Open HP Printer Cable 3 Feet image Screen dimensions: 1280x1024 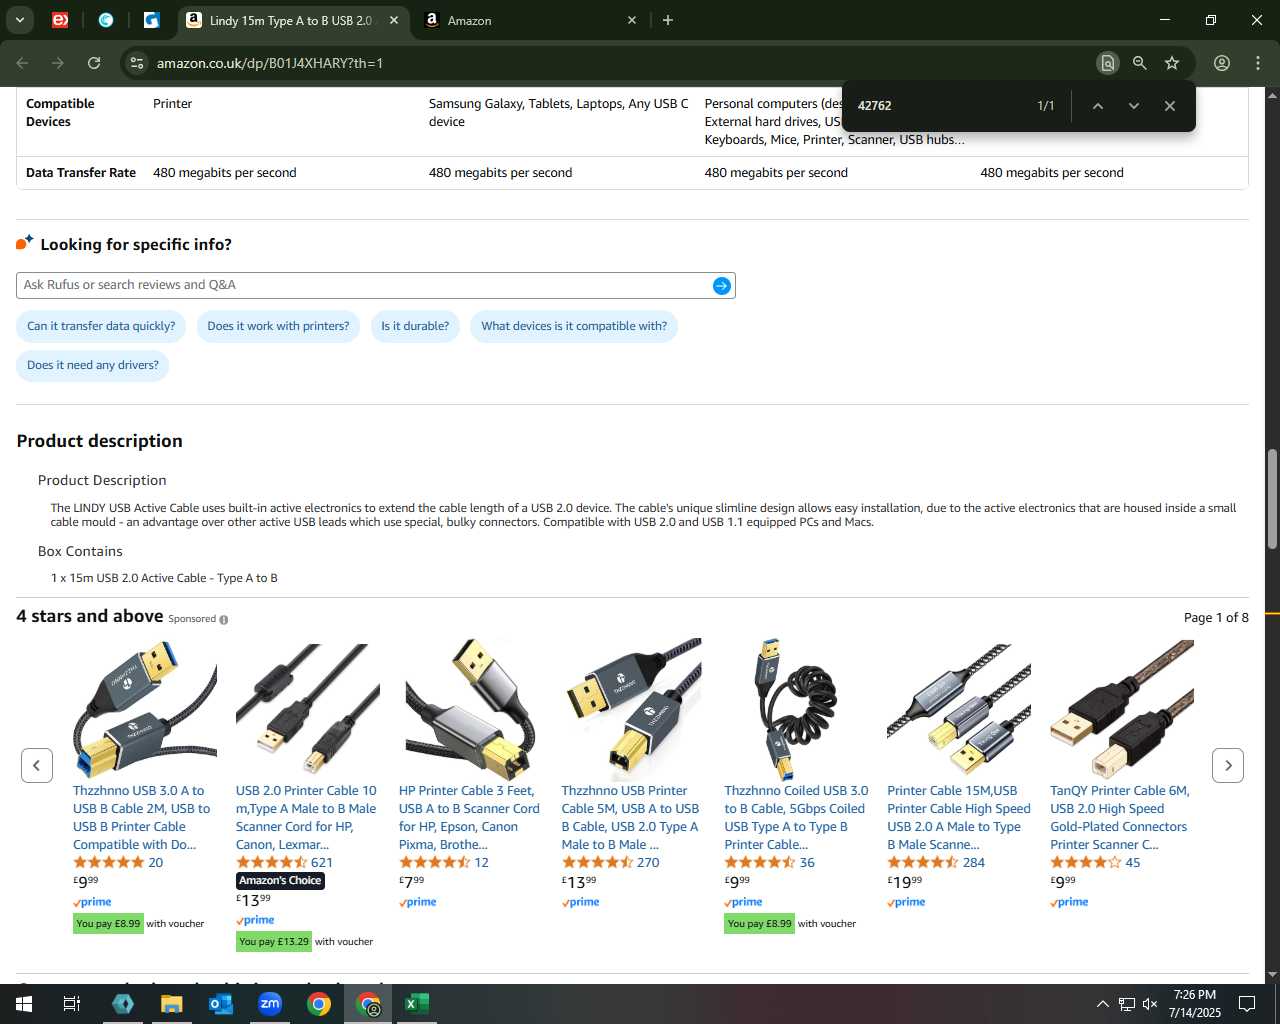(471, 710)
